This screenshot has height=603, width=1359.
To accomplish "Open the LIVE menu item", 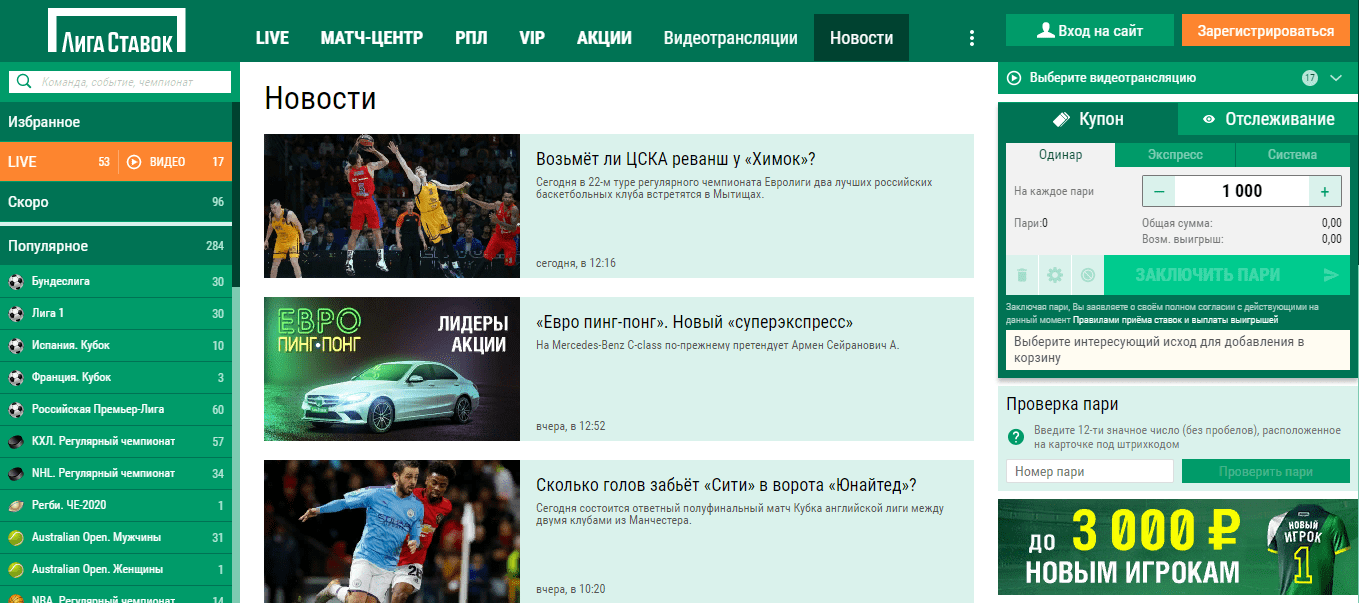I will [x=272, y=38].
